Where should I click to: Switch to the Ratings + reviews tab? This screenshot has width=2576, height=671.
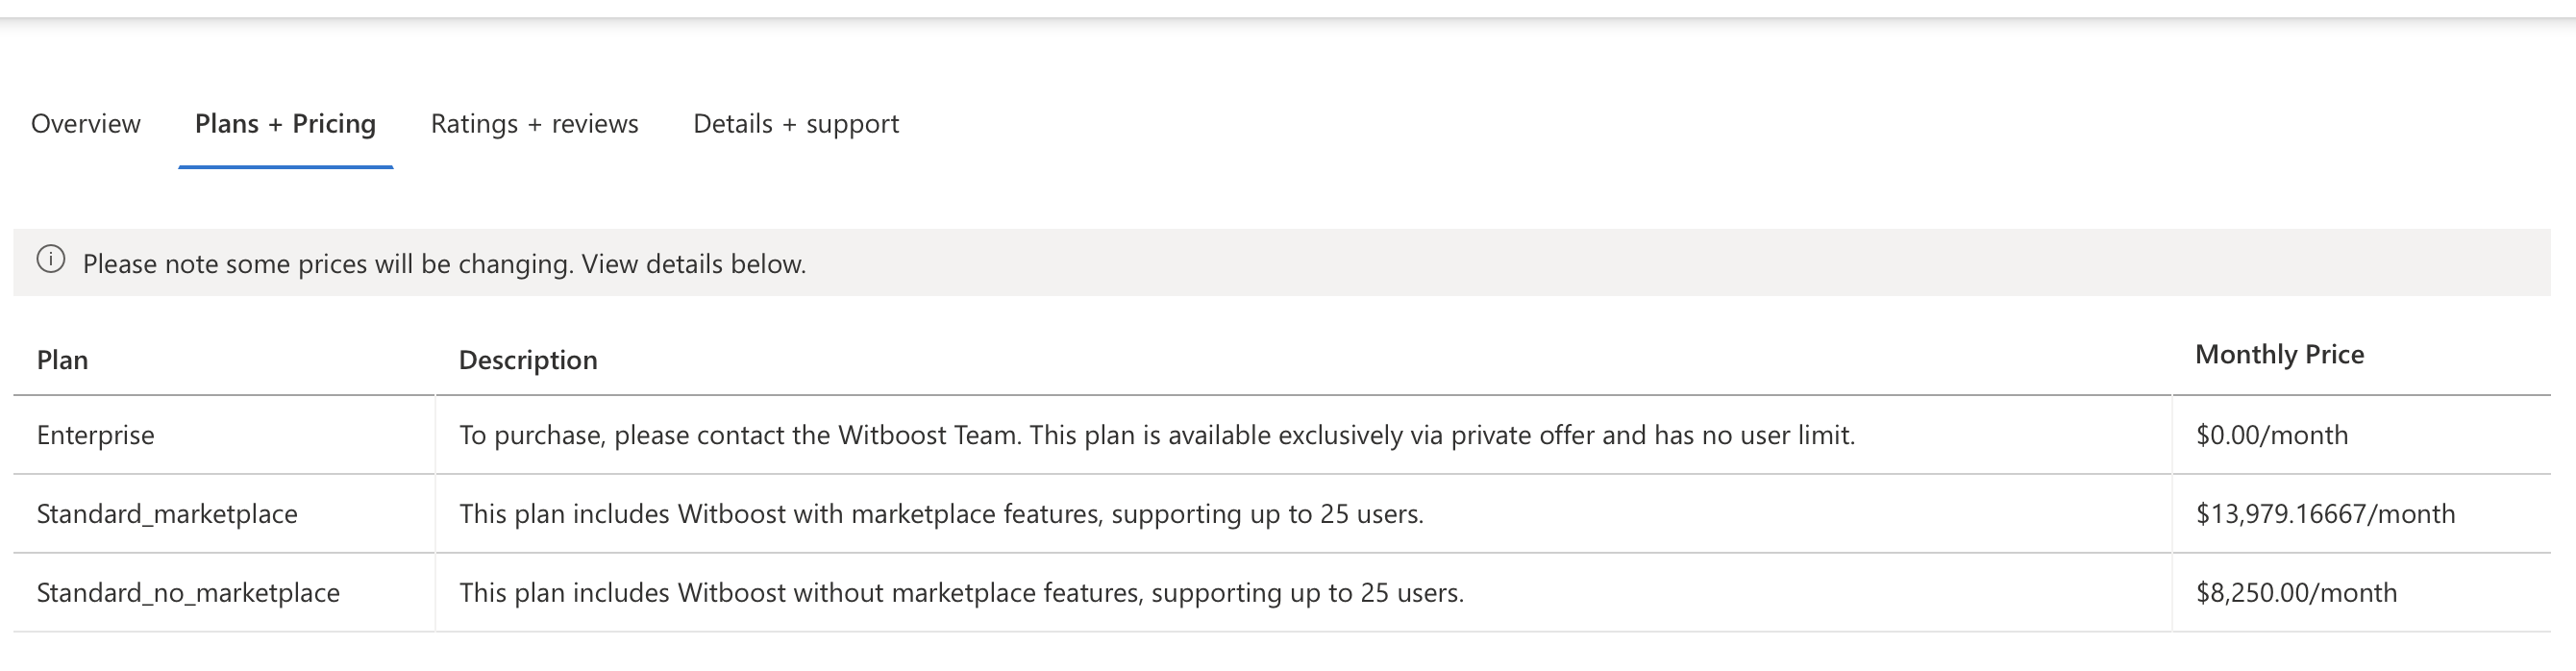(534, 124)
